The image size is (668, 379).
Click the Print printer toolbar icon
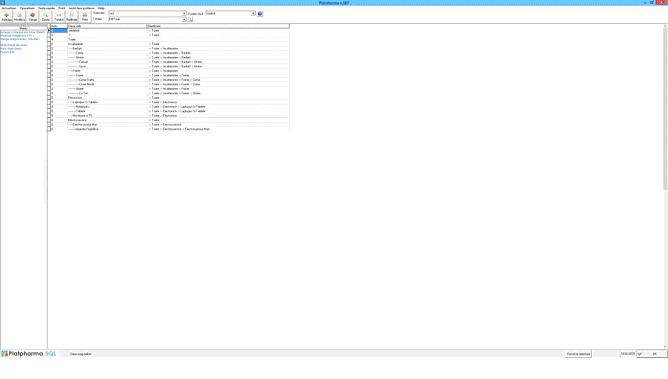(85, 17)
